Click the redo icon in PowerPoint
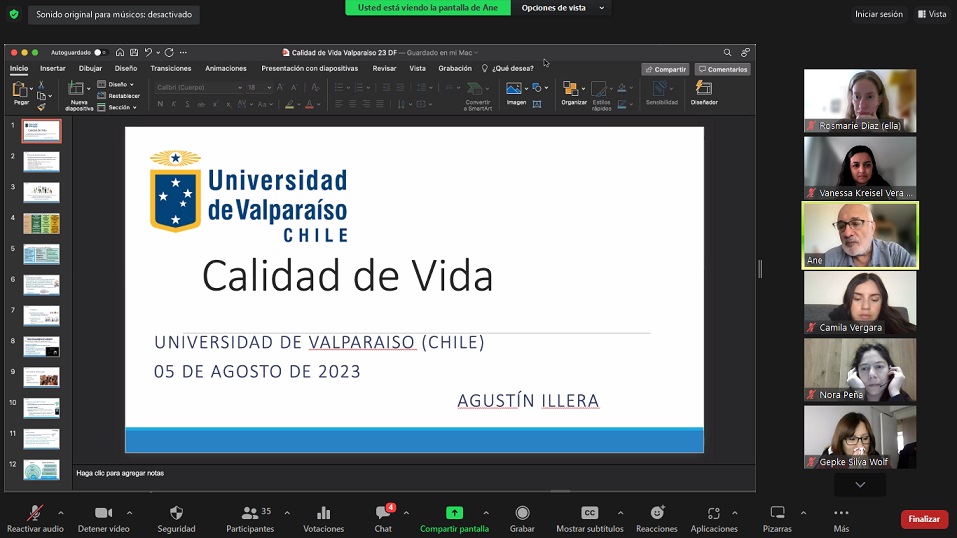 click(169, 53)
